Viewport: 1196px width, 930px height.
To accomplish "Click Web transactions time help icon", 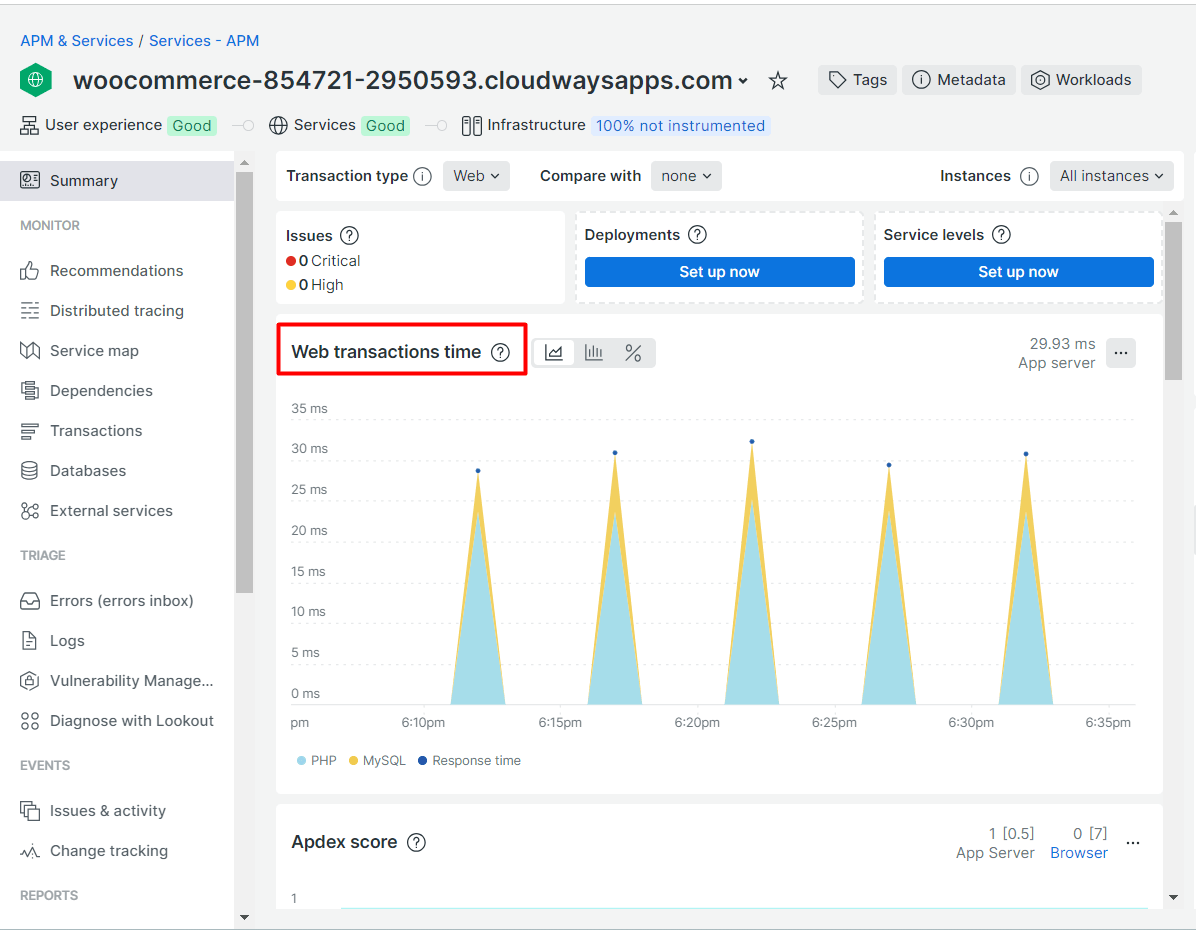I will point(500,352).
